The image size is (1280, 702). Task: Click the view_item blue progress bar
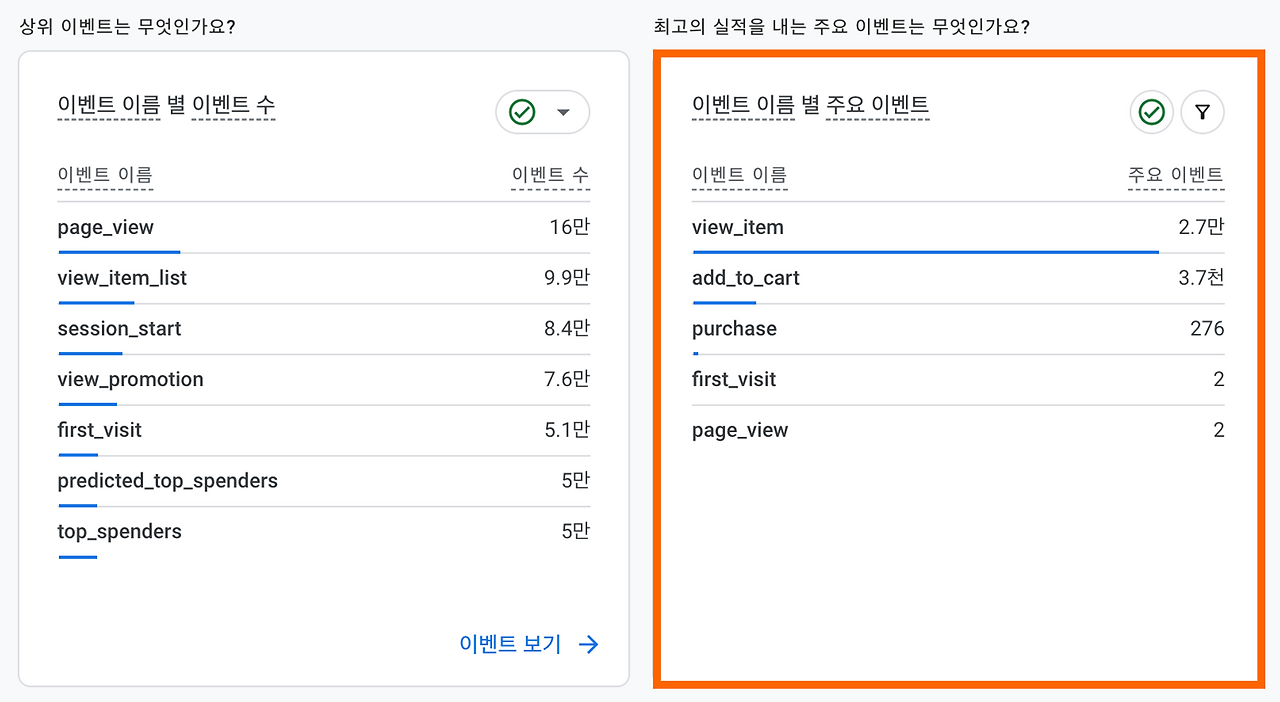pyautogui.click(x=925, y=252)
